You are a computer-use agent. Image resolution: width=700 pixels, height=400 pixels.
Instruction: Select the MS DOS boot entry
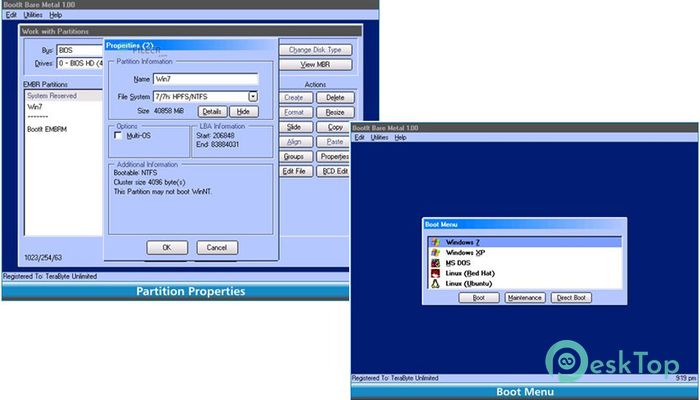tap(525, 263)
